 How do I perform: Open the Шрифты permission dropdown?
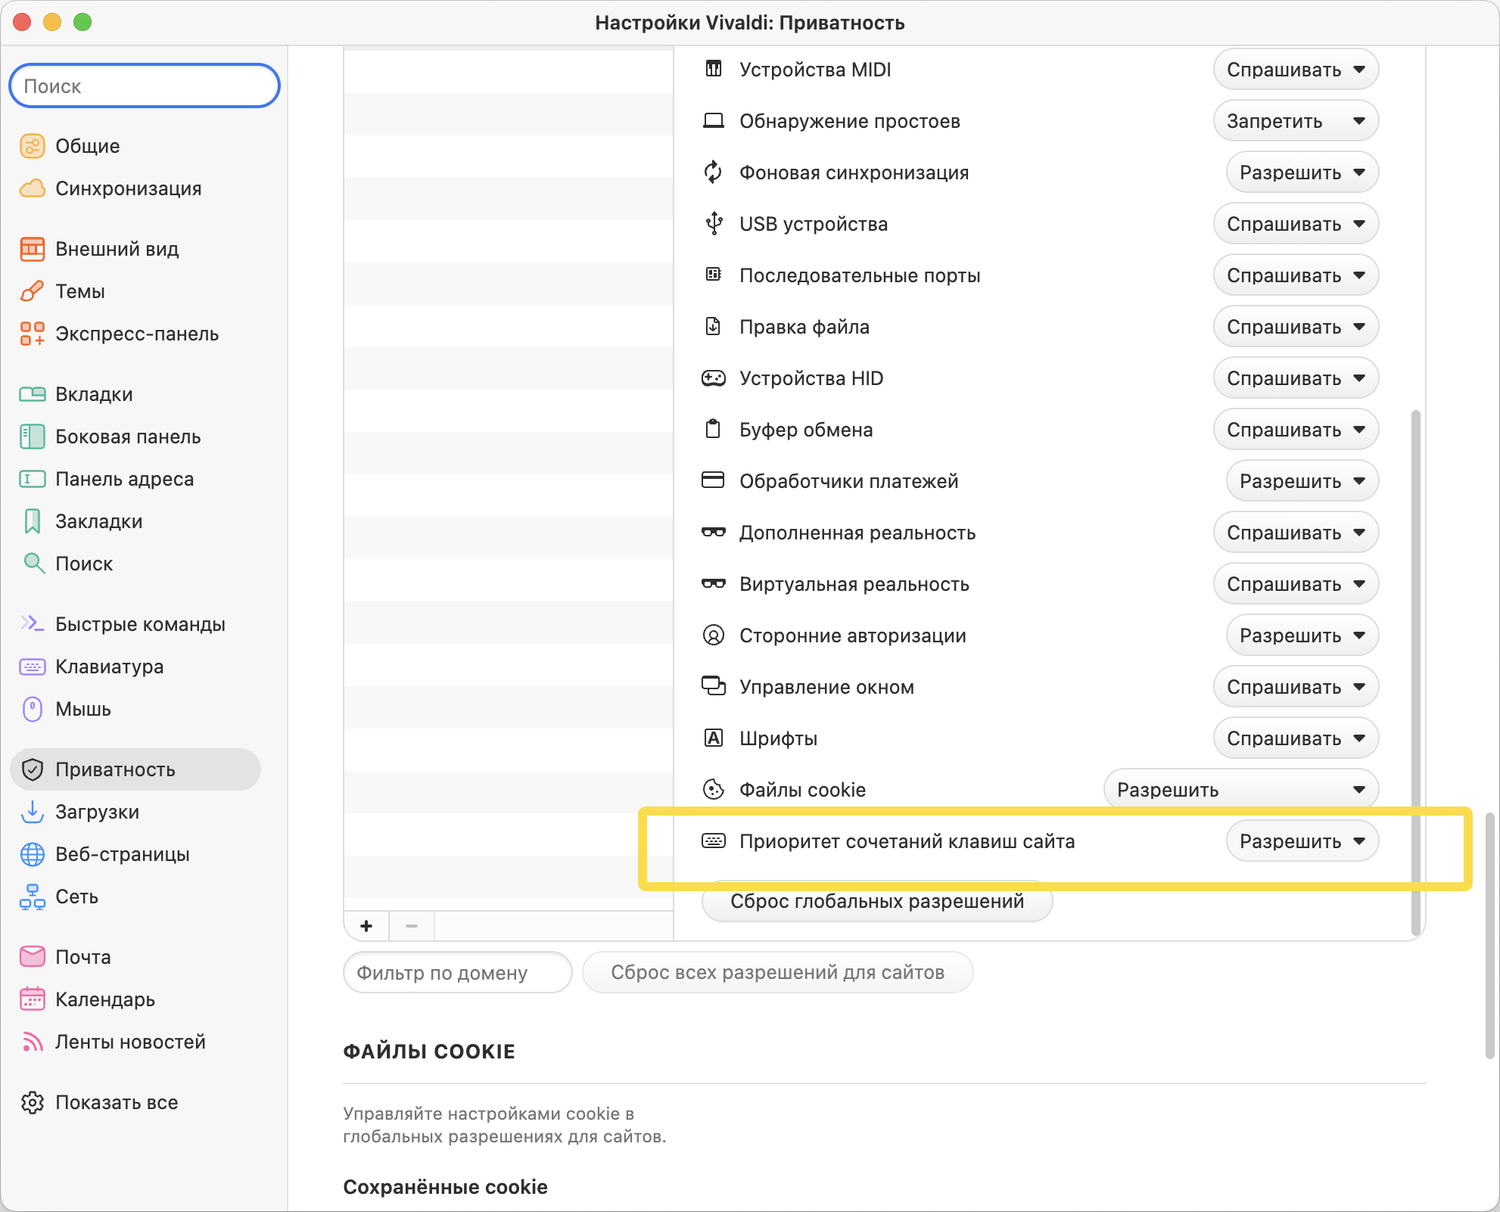[x=1295, y=738]
